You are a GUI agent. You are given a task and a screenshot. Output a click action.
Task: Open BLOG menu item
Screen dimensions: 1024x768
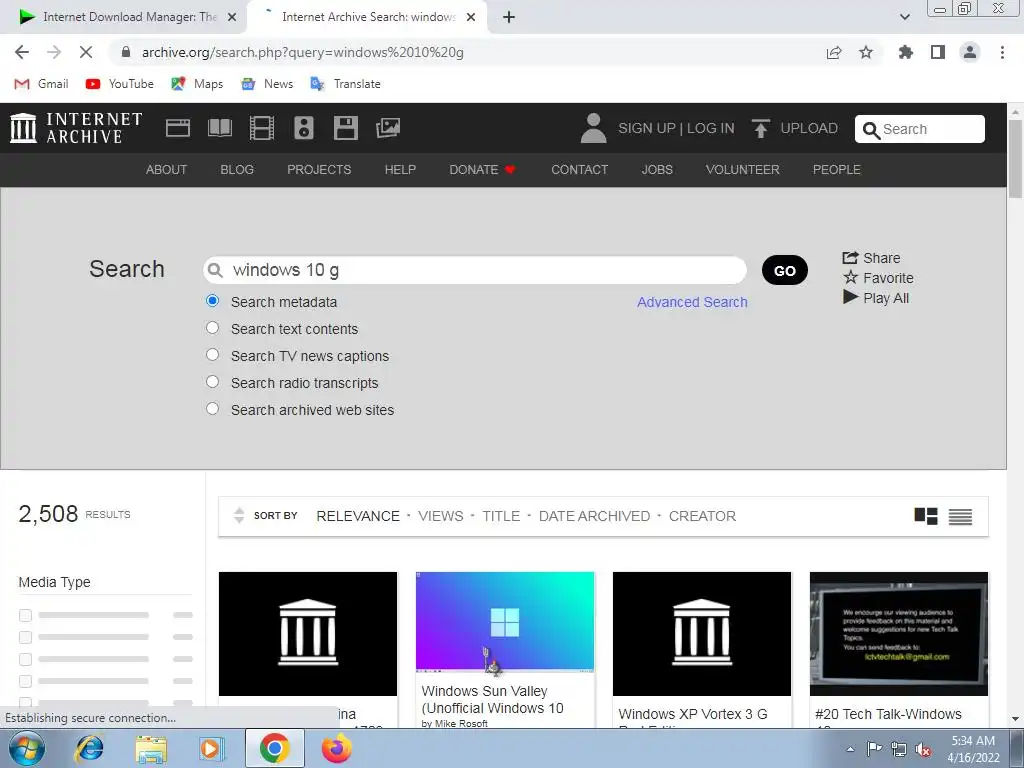(x=237, y=170)
